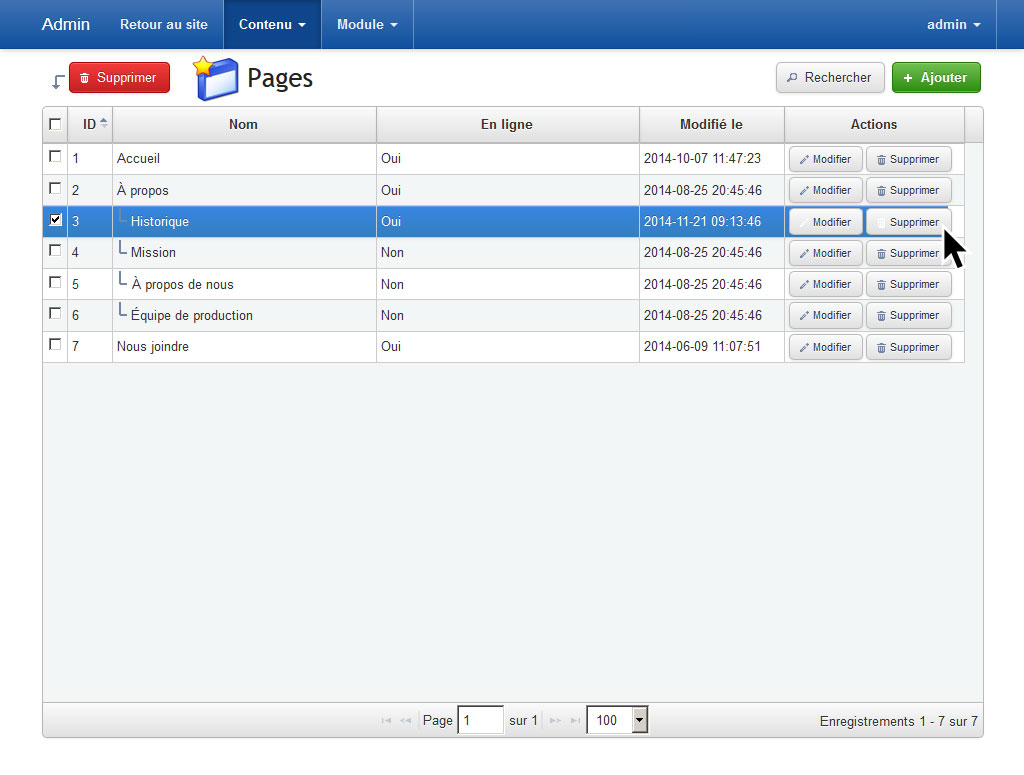This screenshot has height=775, width=1024.
Task: Delete the Équipe de production row
Action: pos(908,315)
